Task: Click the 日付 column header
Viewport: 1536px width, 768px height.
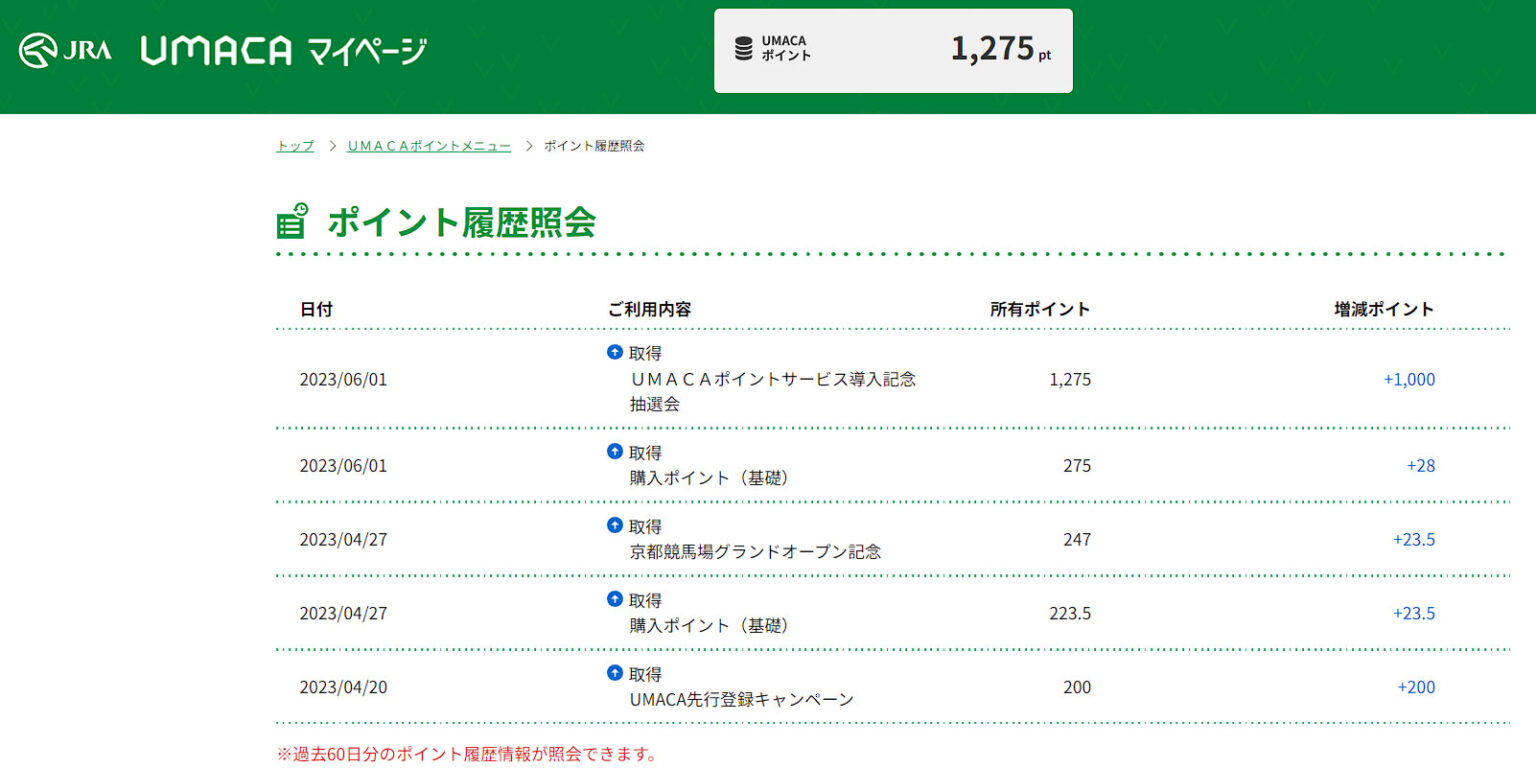Action: coord(318,309)
